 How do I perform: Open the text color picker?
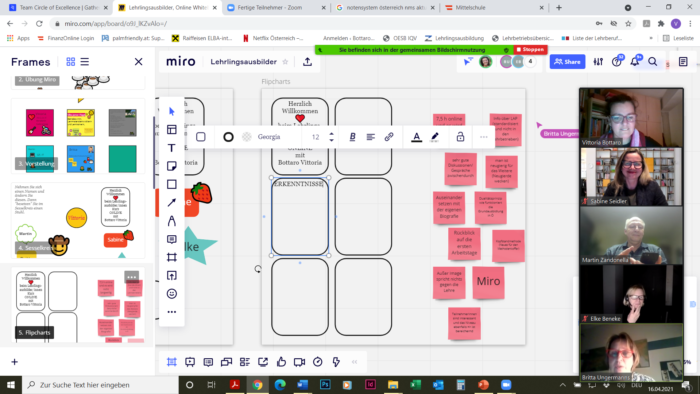416,137
